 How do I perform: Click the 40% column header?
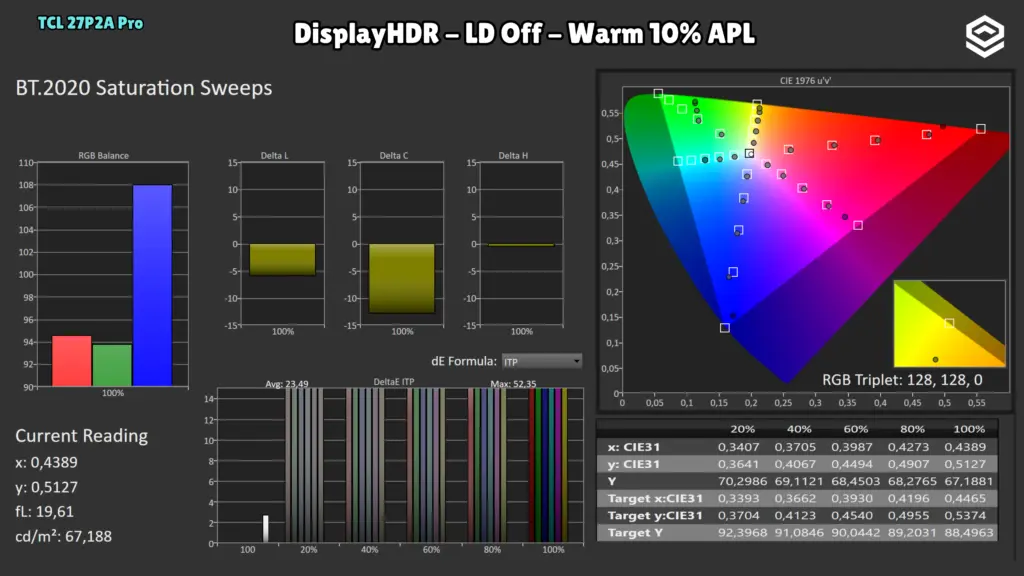(799, 429)
